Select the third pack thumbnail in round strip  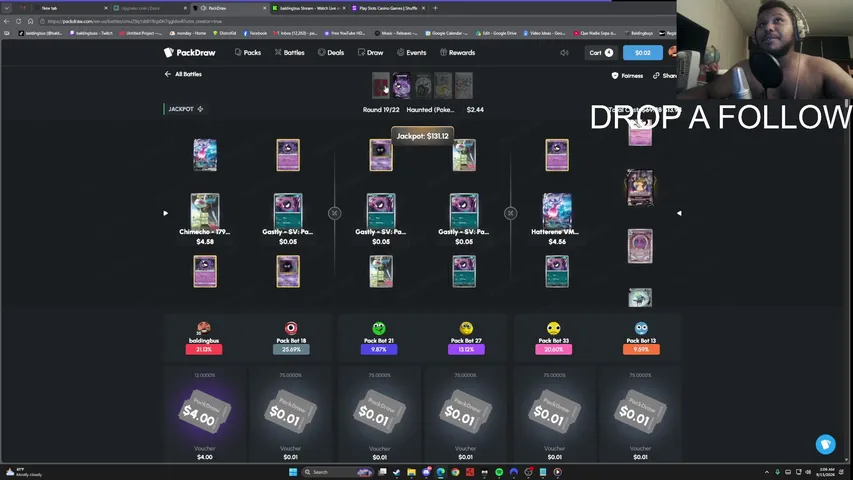coord(423,85)
